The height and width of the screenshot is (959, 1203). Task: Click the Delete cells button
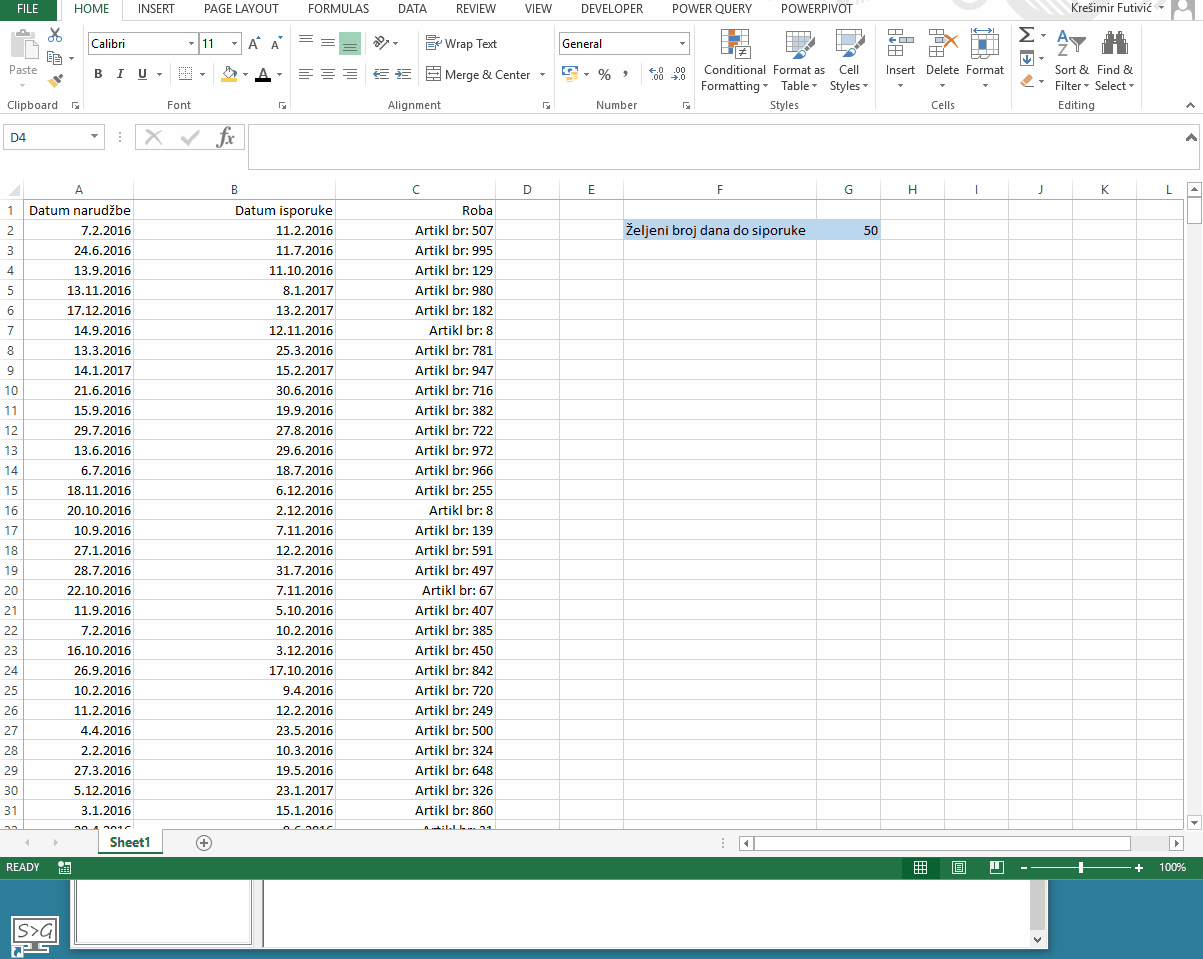[942, 60]
